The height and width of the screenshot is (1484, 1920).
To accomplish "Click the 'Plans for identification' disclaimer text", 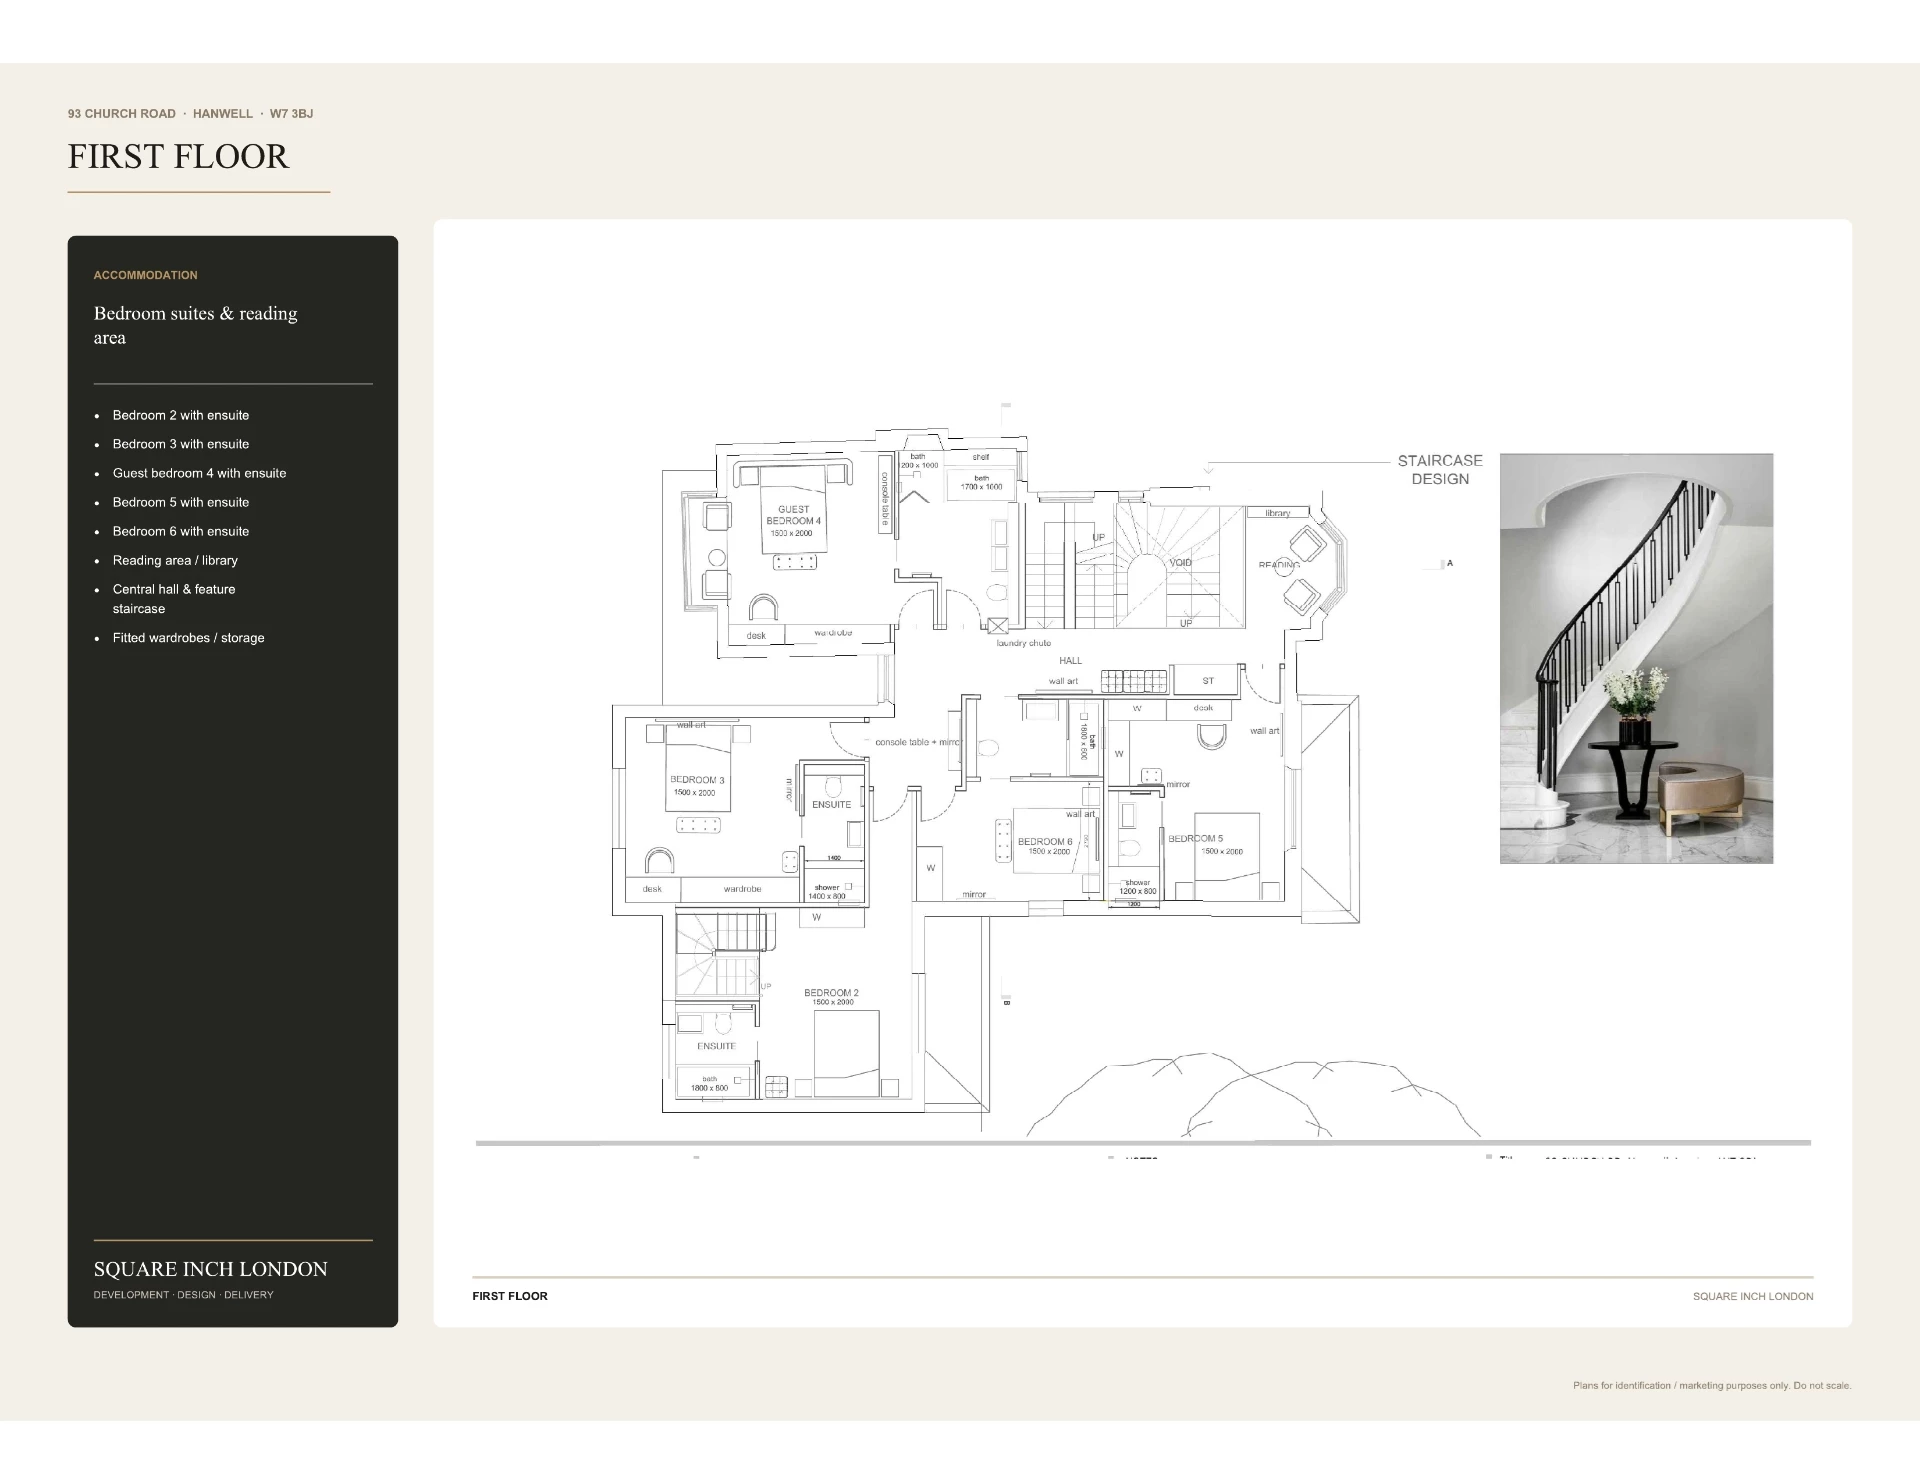I will coord(1712,1386).
